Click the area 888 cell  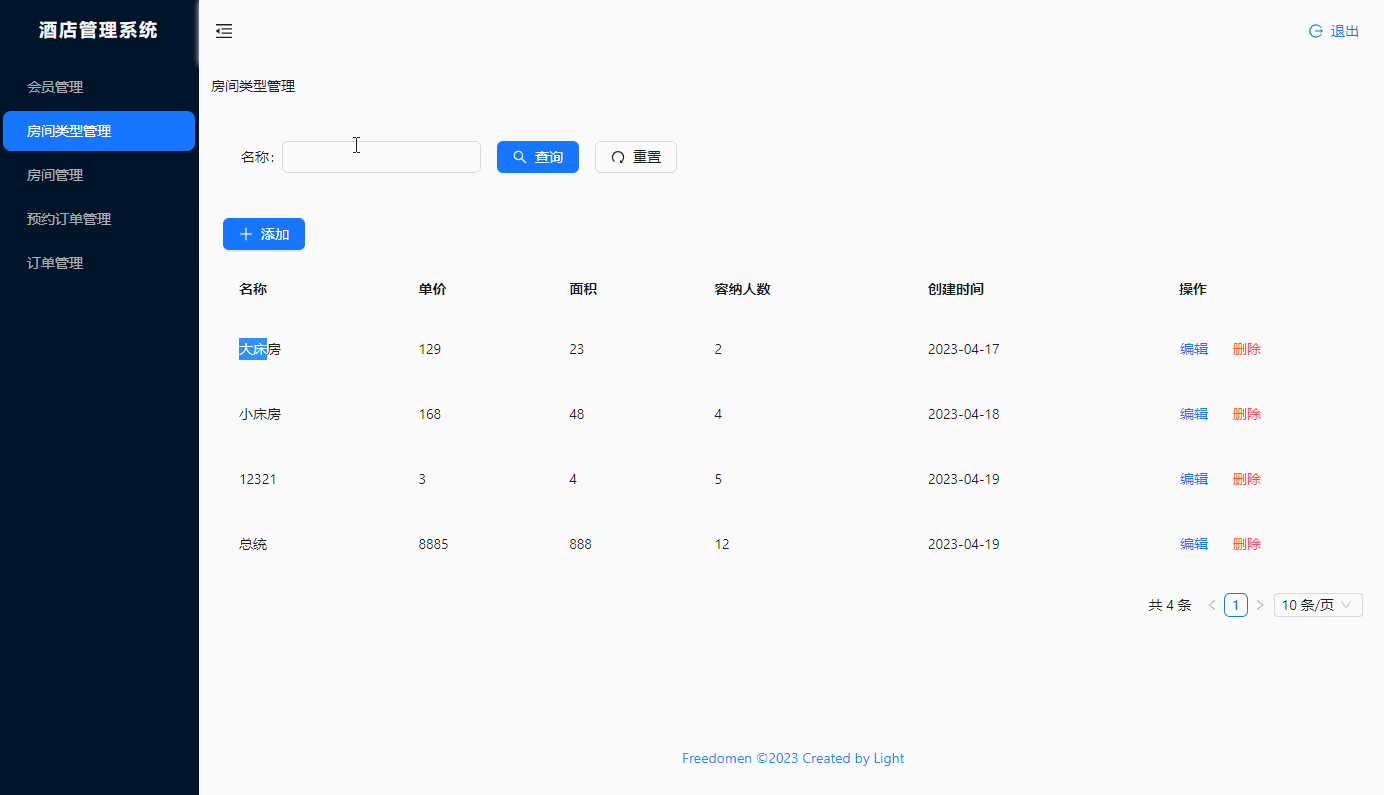point(581,544)
